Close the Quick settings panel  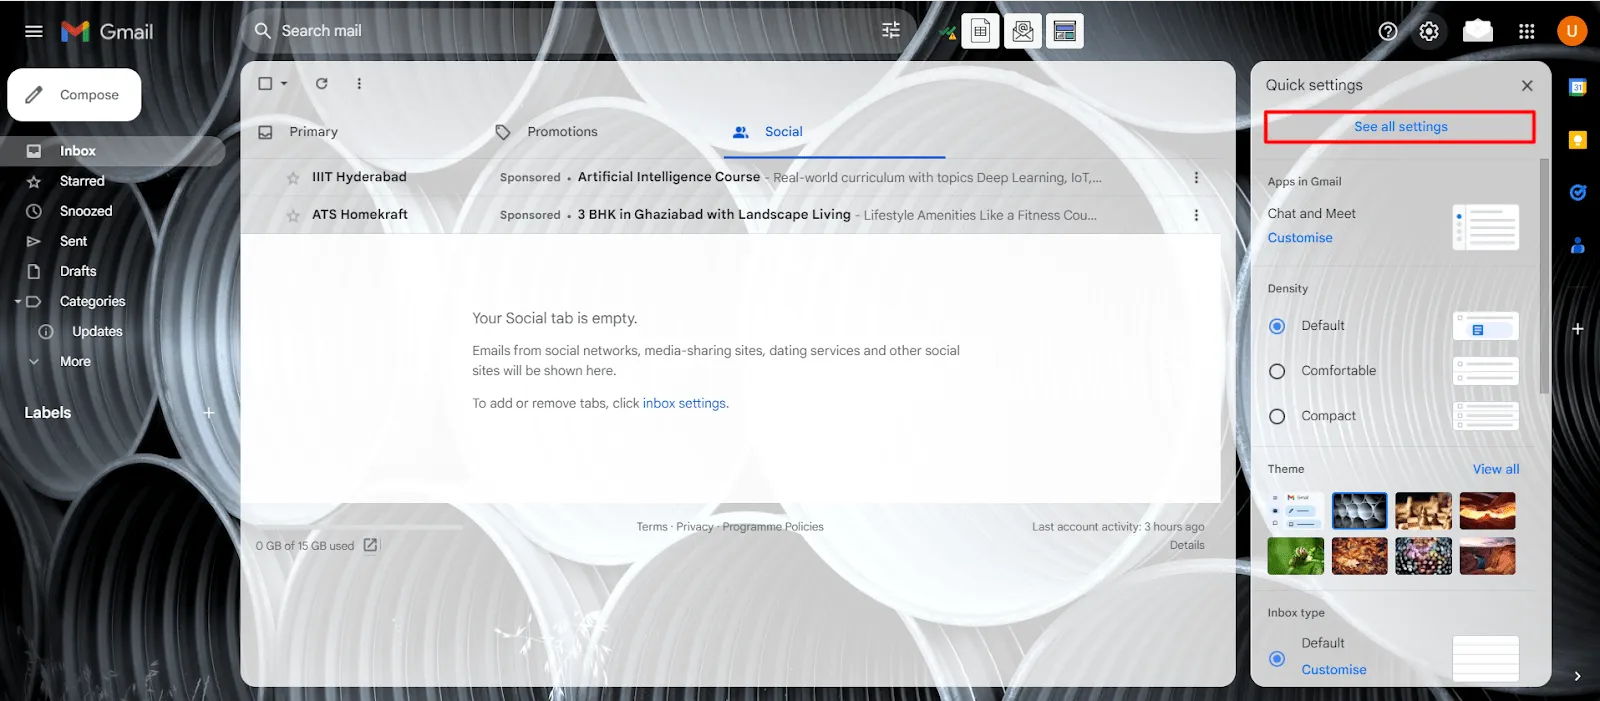point(1527,86)
